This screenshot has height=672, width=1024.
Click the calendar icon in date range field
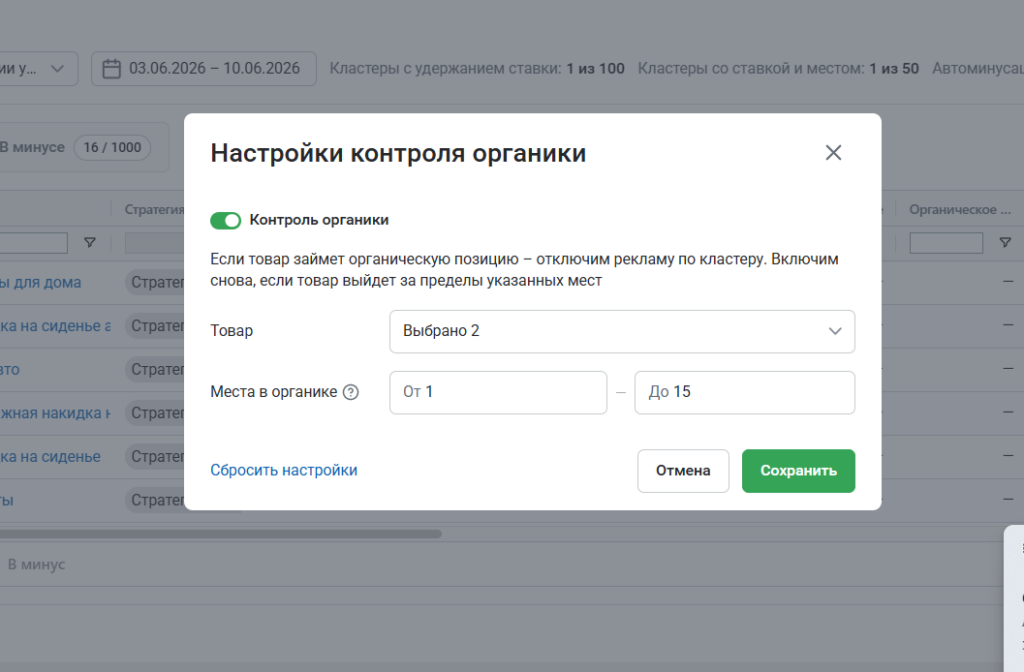pos(112,69)
